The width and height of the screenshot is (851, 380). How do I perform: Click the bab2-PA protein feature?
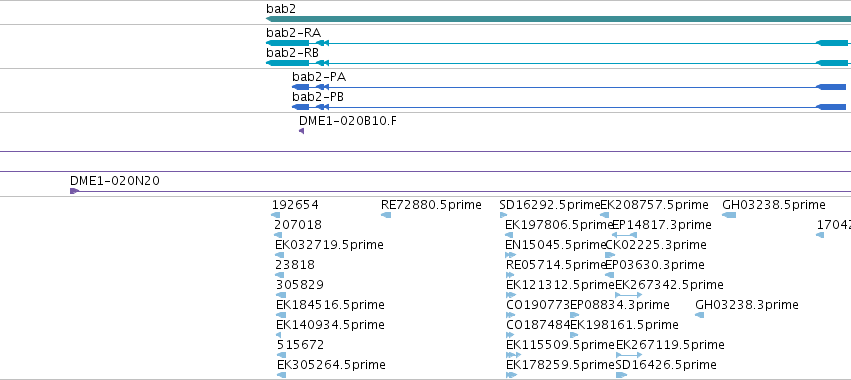point(569,87)
